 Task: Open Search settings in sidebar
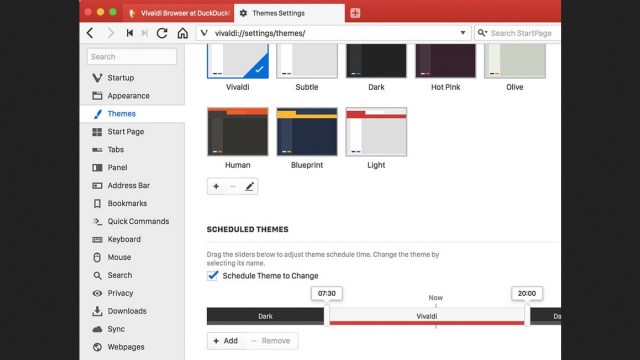pyautogui.click(x=132, y=275)
